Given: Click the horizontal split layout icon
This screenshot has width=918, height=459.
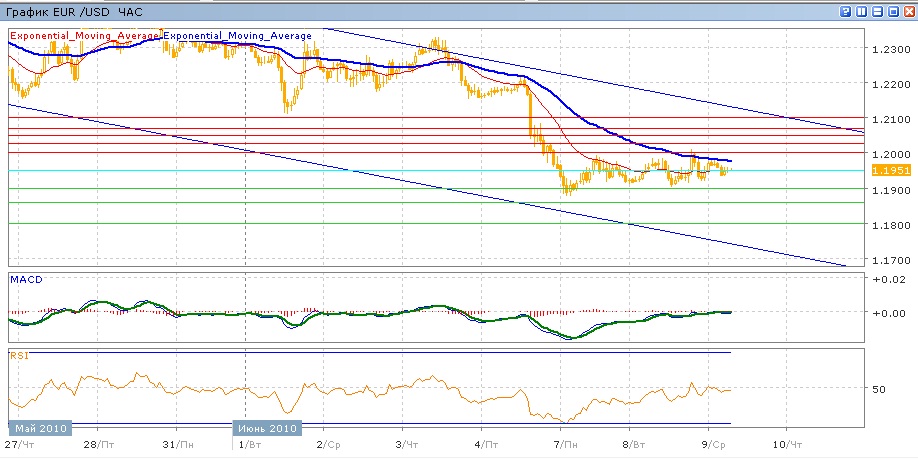Looking at the screenshot, I should coord(877,11).
